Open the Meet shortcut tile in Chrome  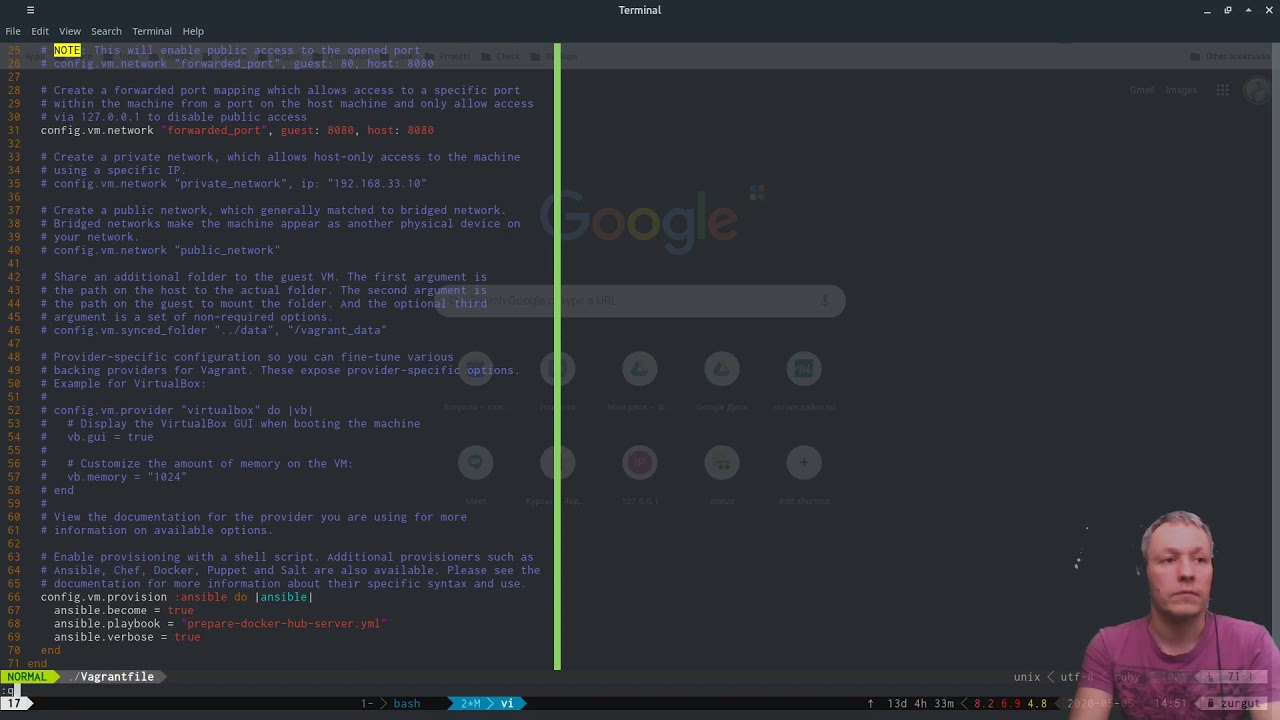(476, 473)
